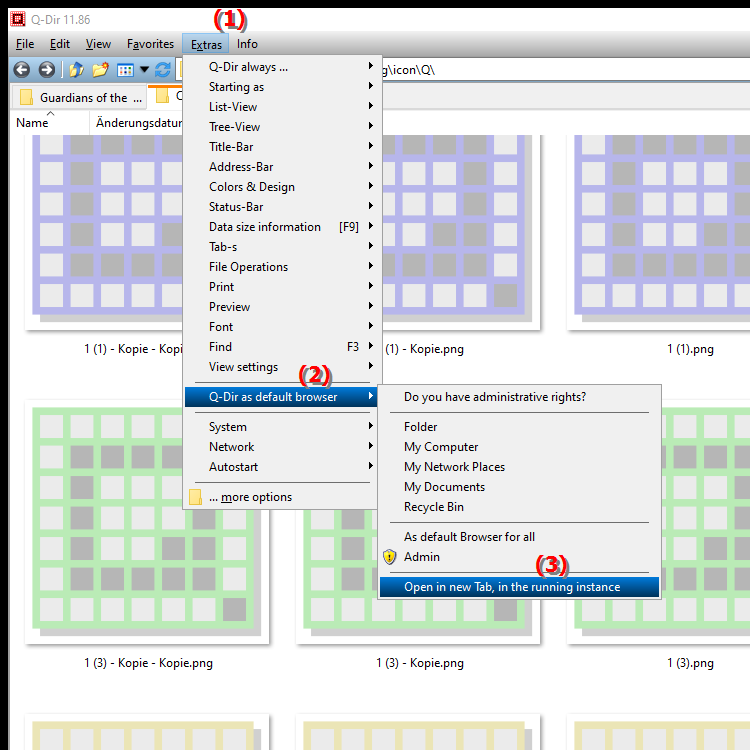
Task: Open the Favorites menu
Action: click(x=150, y=44)
